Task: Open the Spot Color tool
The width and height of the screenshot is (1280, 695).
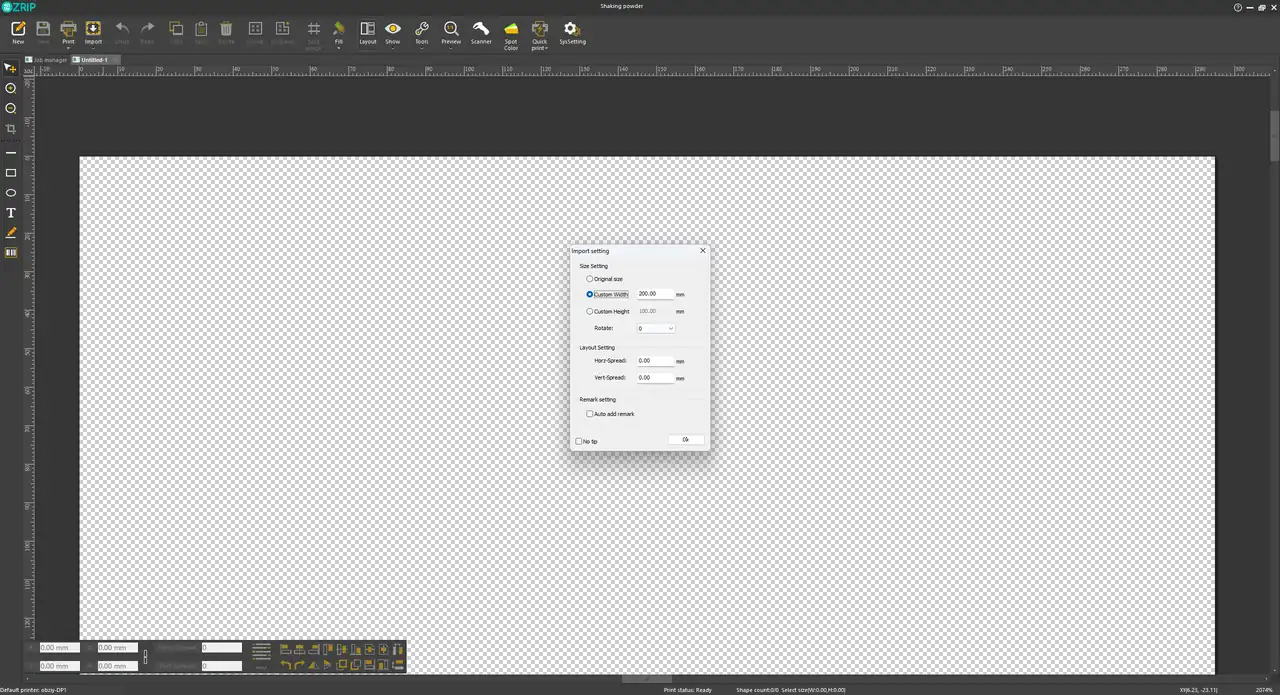Action: coord(511,35)
